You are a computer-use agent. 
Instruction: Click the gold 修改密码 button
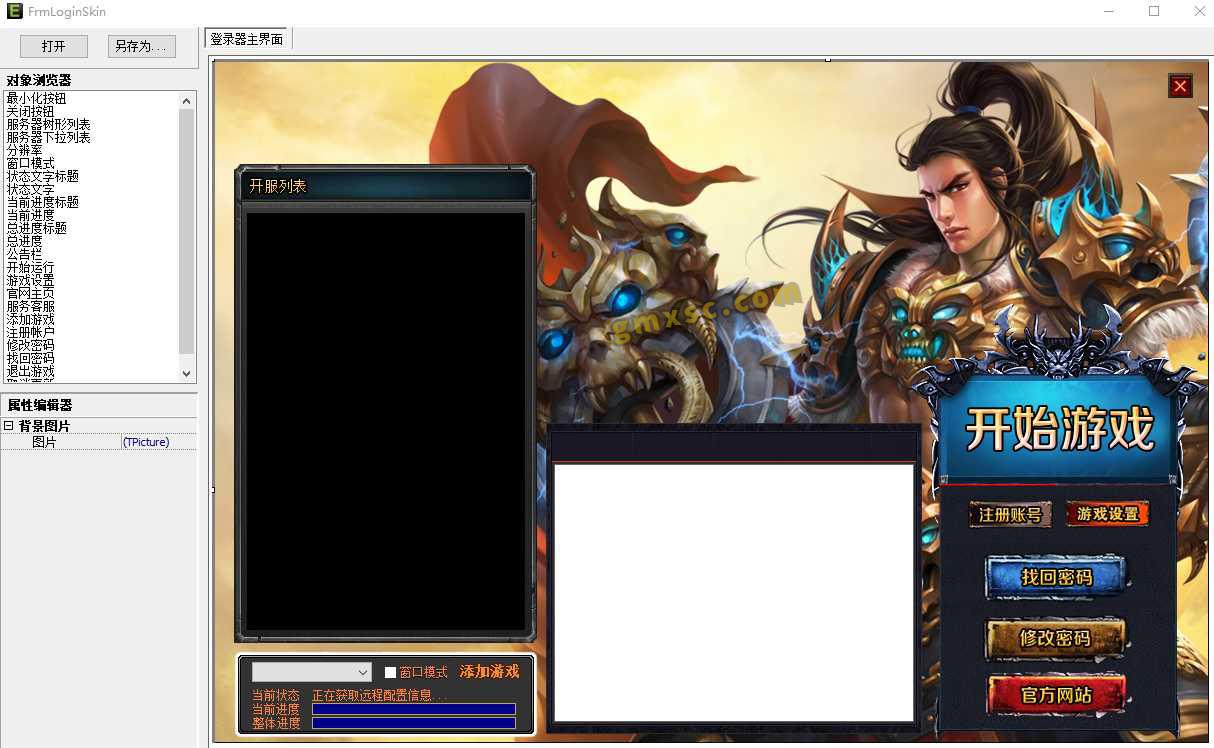[1056, 638]
